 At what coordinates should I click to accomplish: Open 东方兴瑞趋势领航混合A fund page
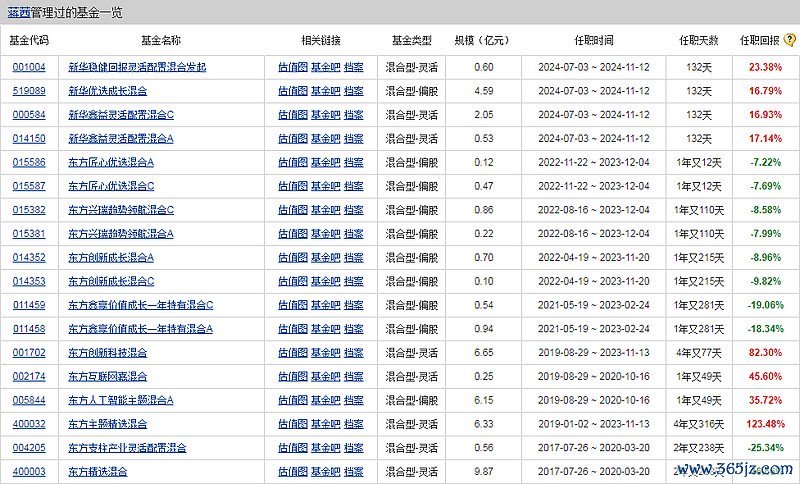tap(121, 234)
